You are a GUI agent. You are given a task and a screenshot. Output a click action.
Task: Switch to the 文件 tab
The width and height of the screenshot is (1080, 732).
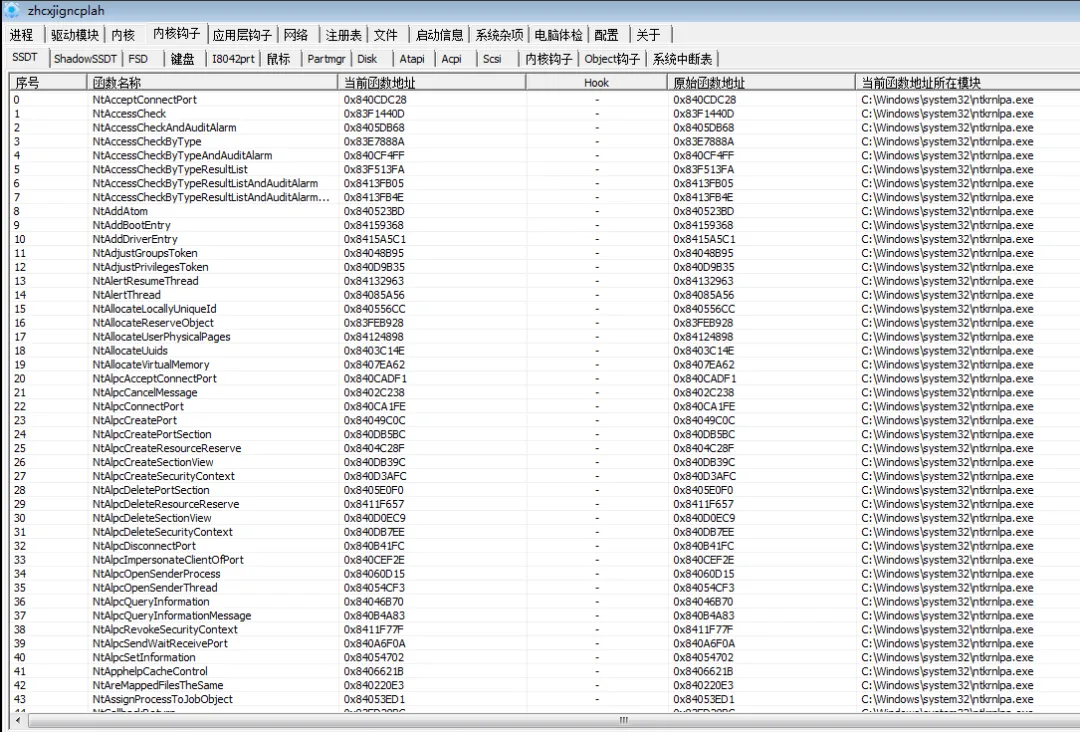point(386,34)
